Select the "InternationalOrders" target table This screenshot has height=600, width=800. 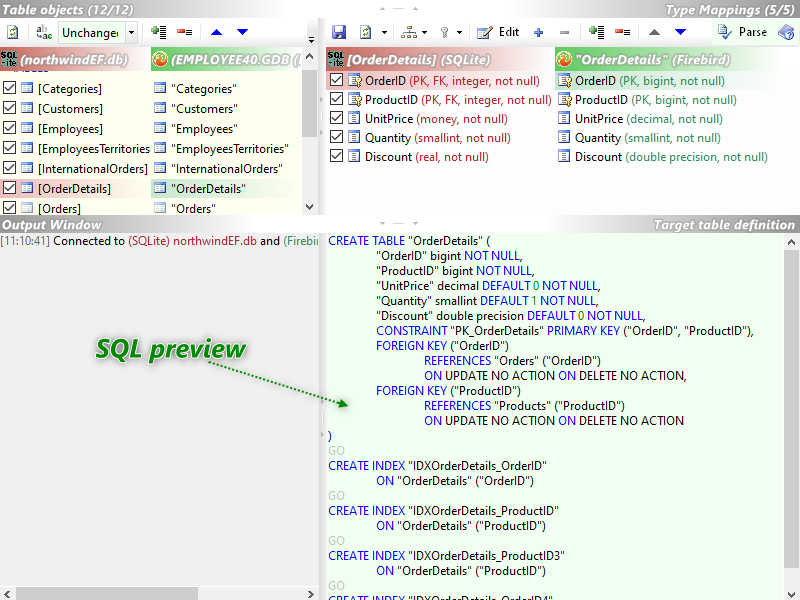(227, 168)
